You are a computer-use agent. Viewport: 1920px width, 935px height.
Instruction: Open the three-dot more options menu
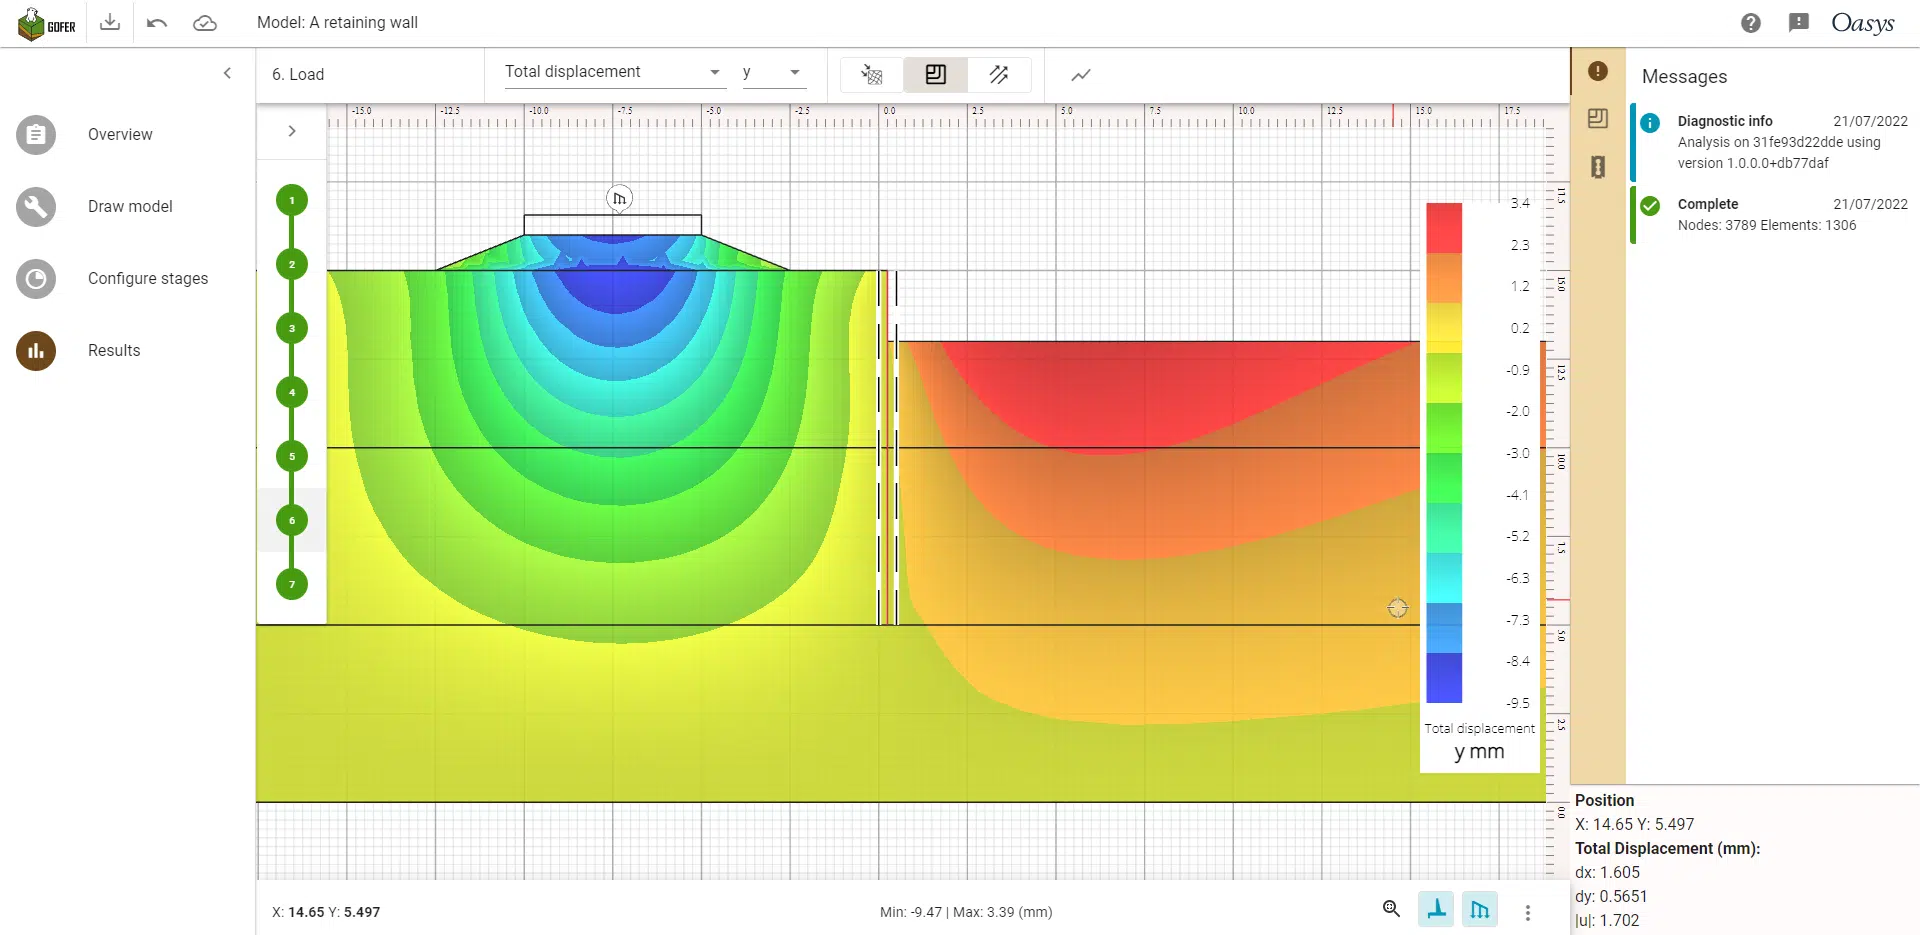1527,912
